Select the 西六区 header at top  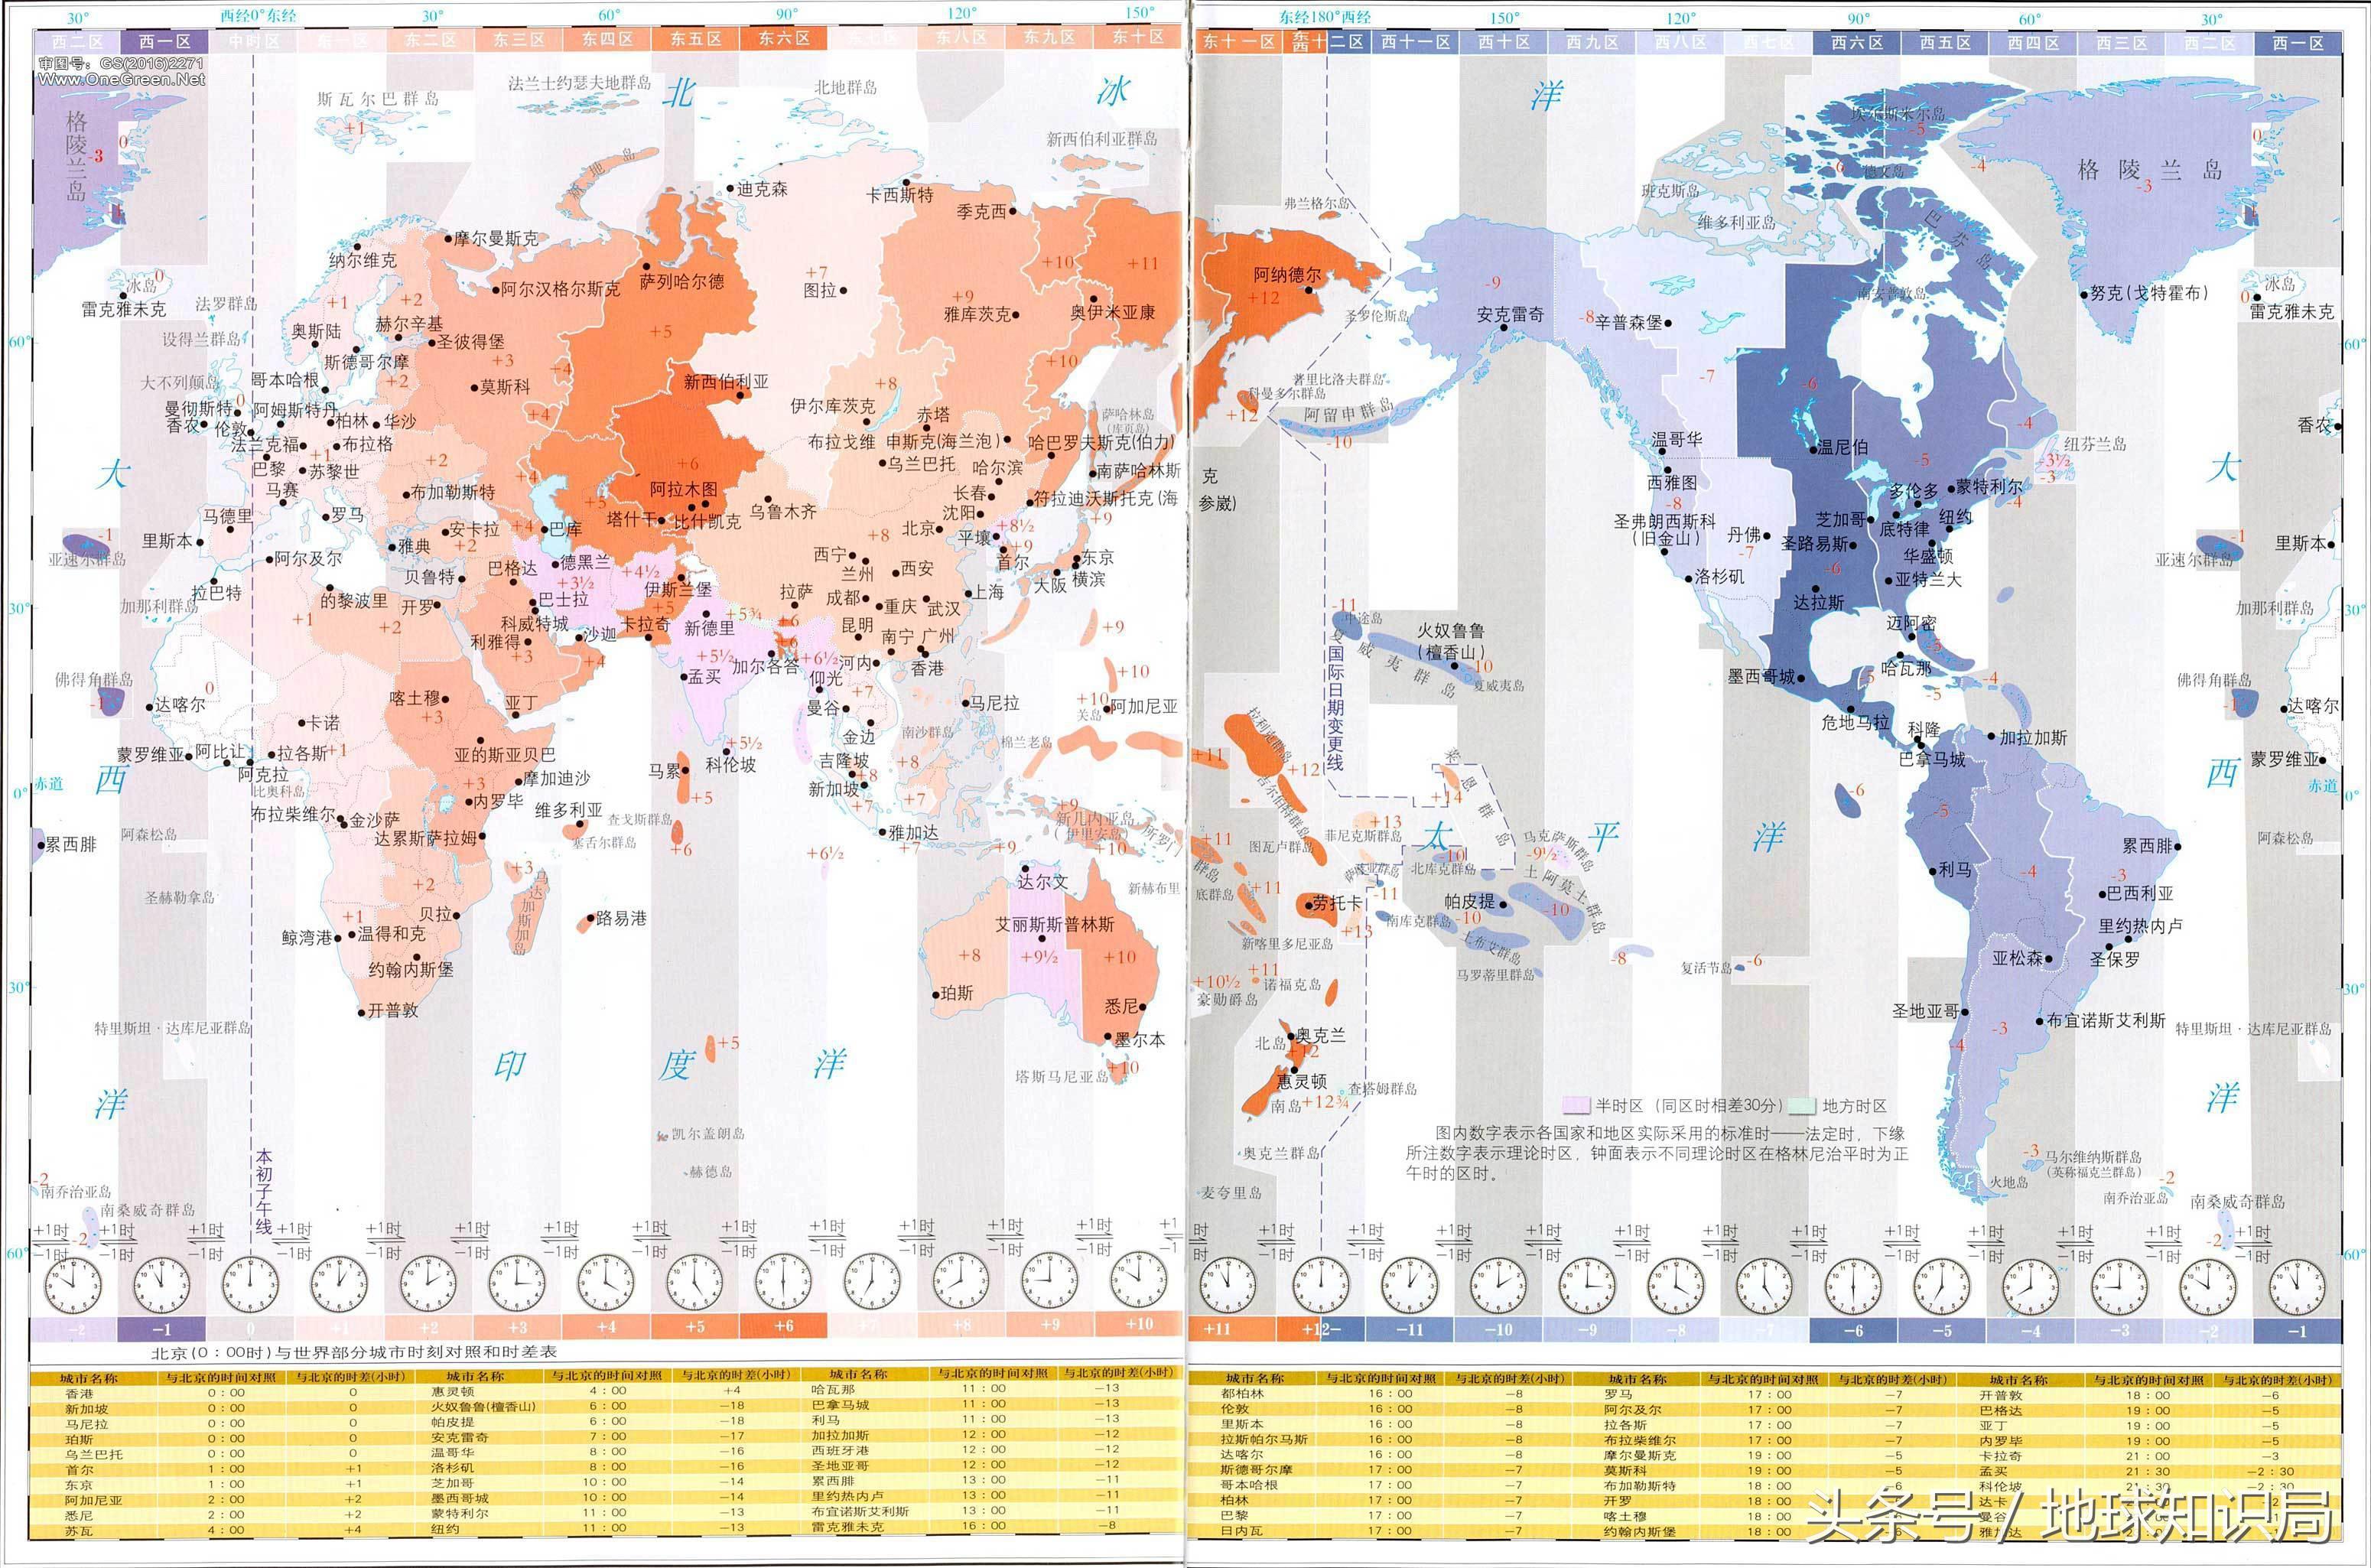click(1857, 42)
